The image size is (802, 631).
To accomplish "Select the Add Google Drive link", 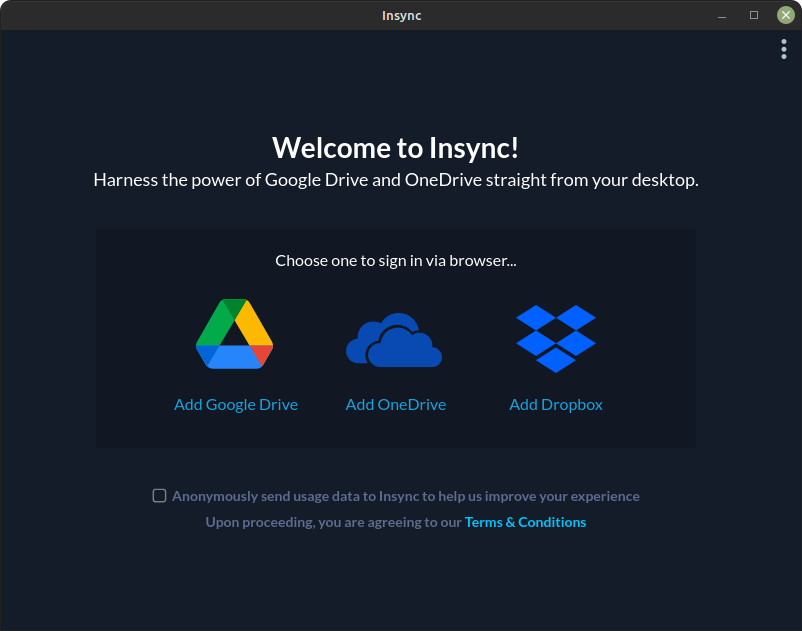I will click(x=236, y=405).
